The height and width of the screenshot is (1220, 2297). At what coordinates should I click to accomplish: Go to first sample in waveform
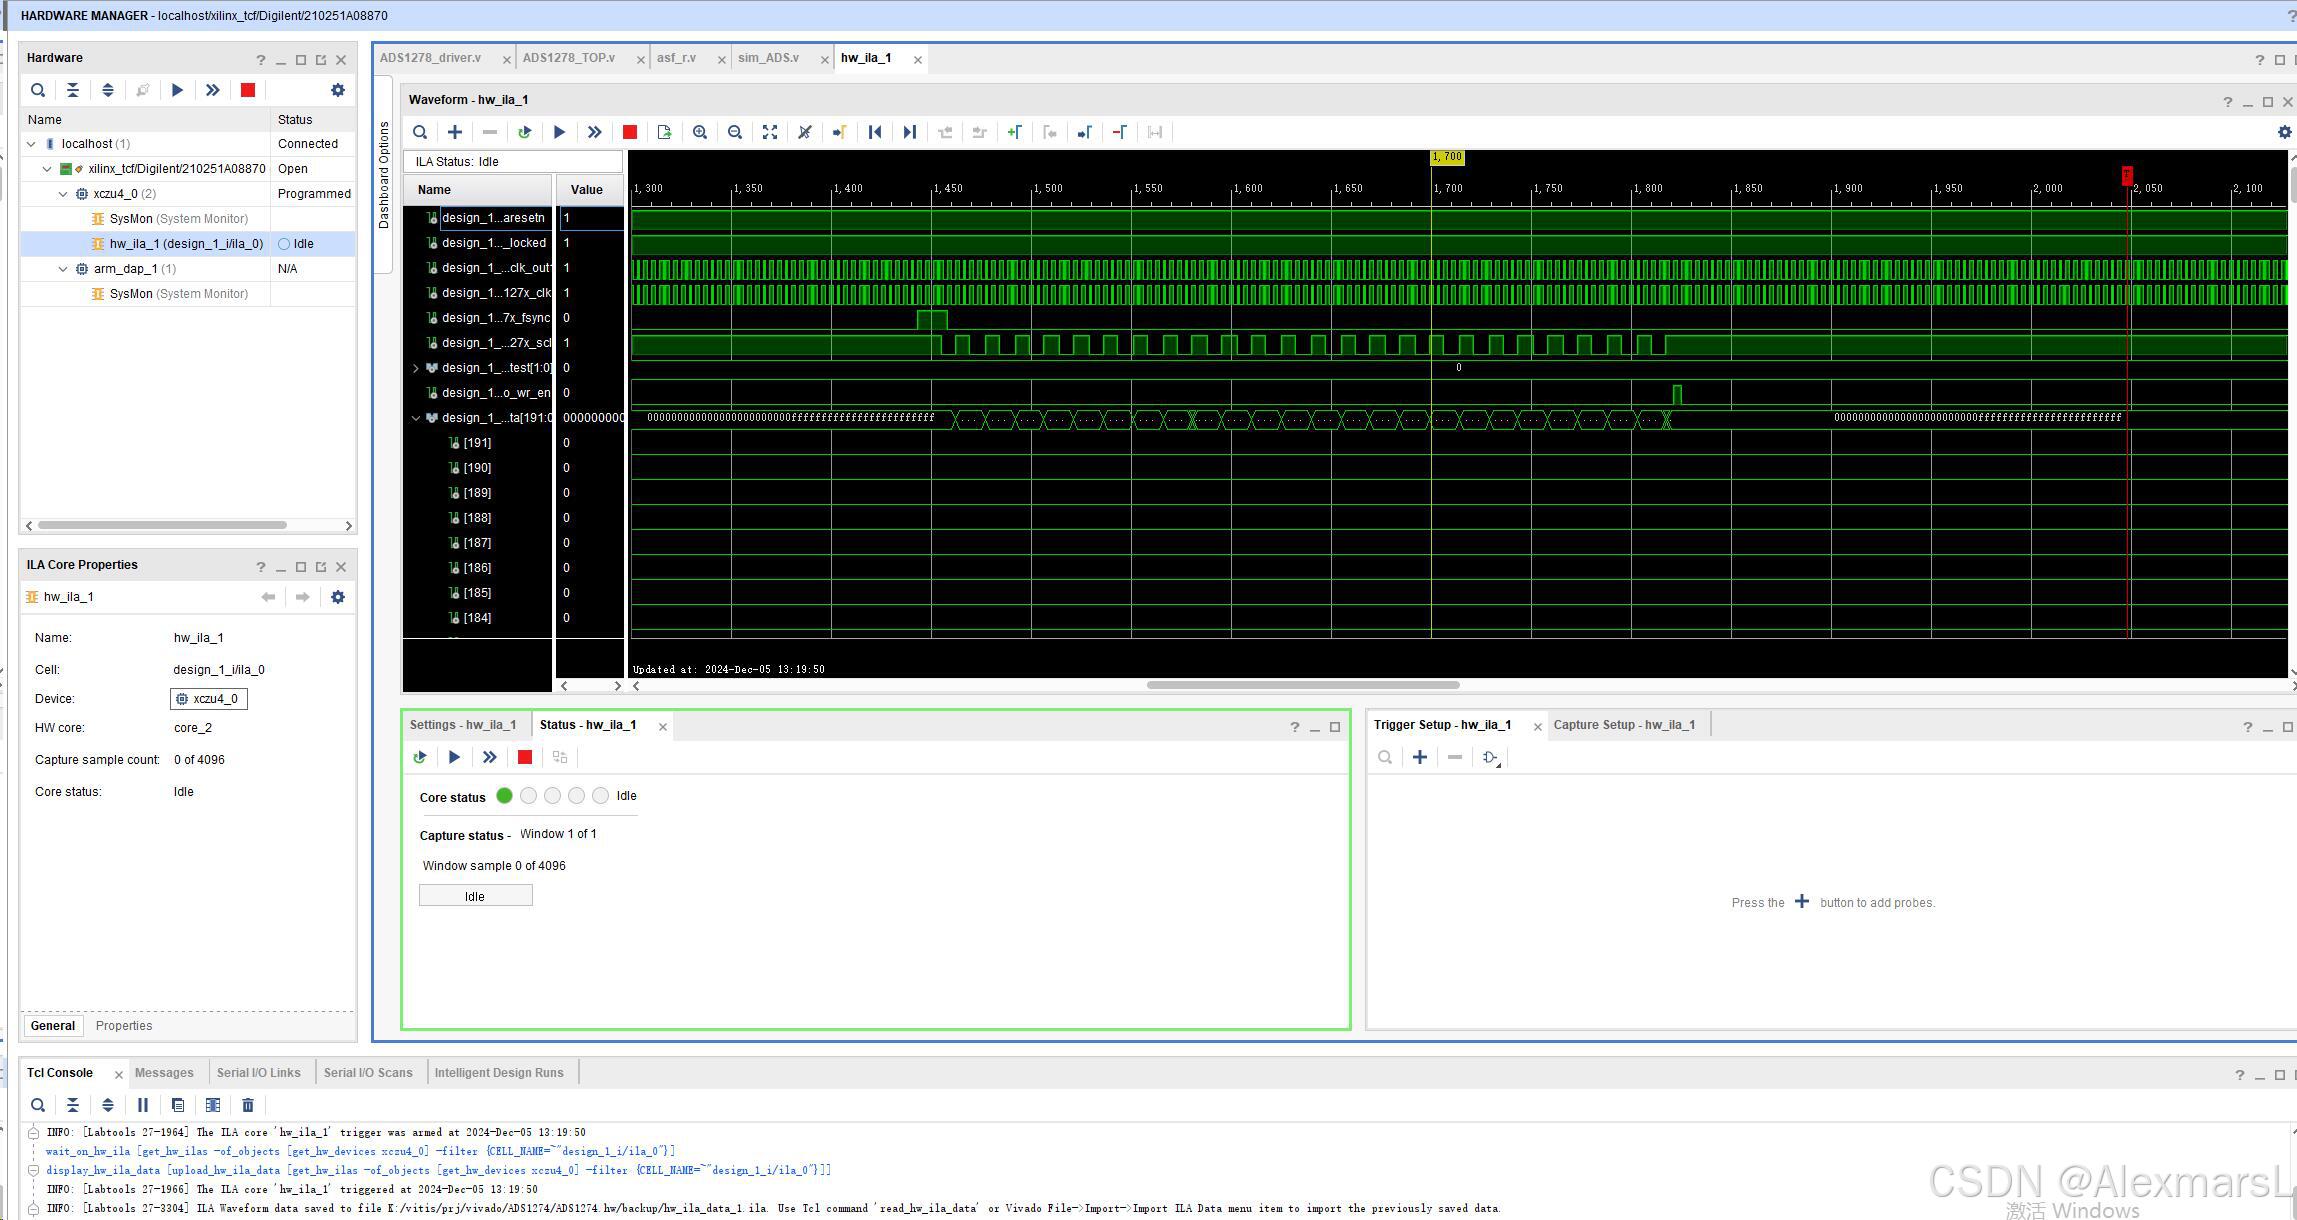click(x=875, y=132)
